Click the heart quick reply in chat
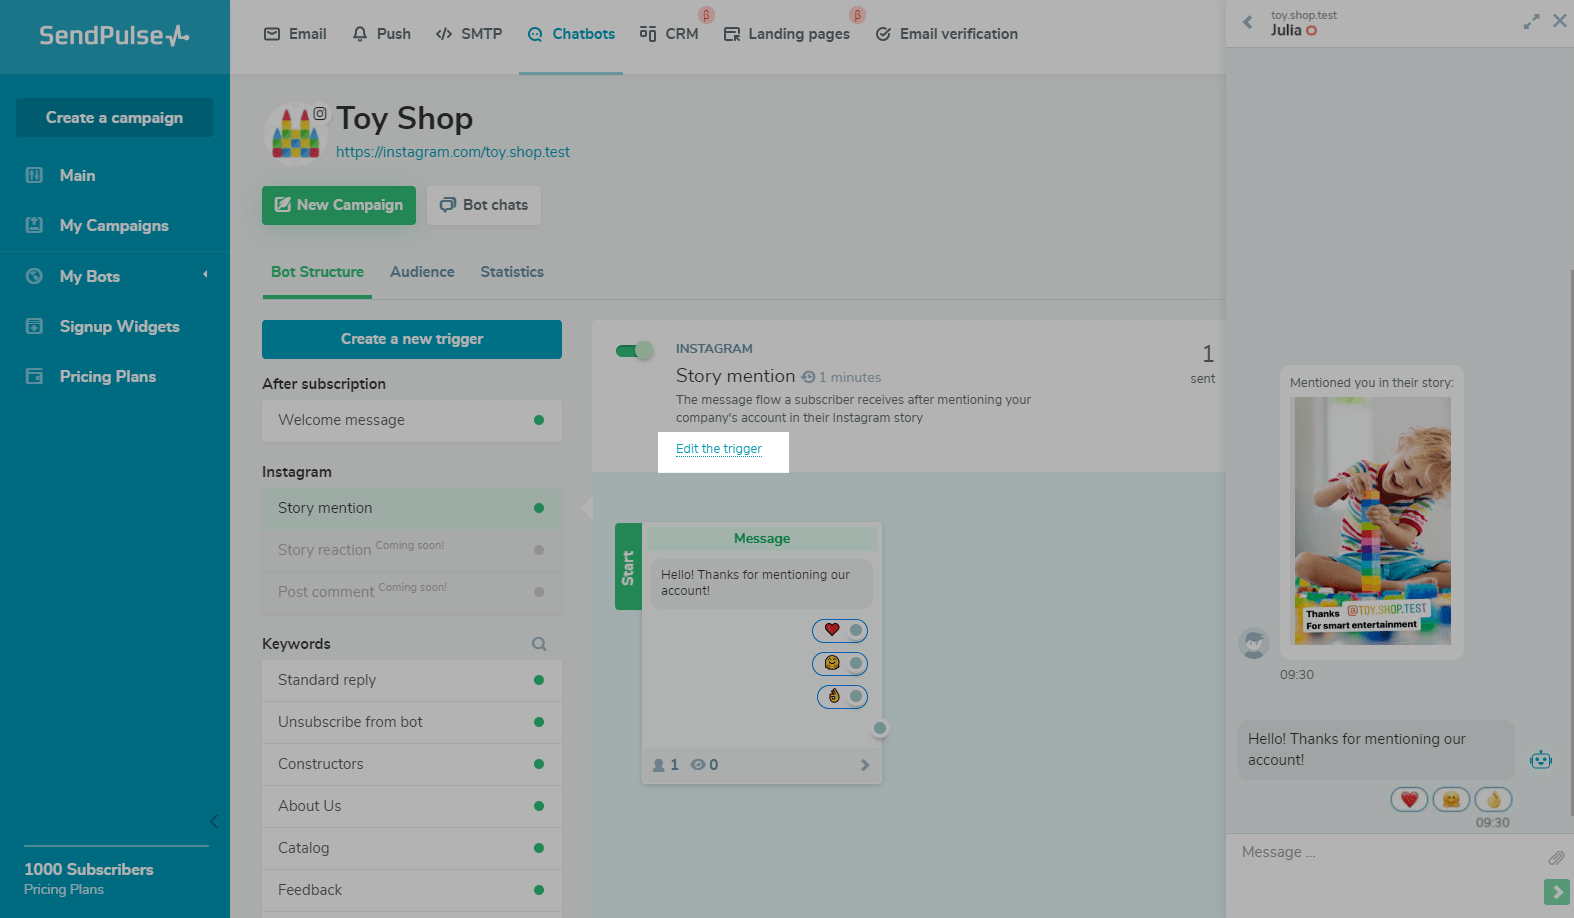Screen dimensions: 1574x918 coord(1409,799)
